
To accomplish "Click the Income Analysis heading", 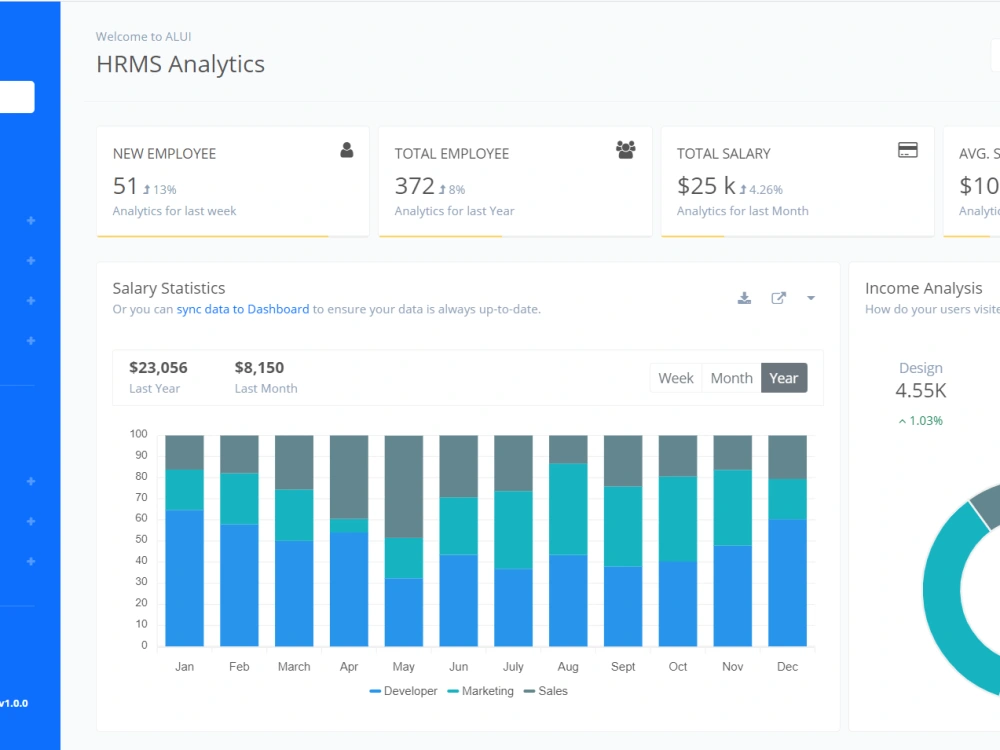I will coord(923,288).
